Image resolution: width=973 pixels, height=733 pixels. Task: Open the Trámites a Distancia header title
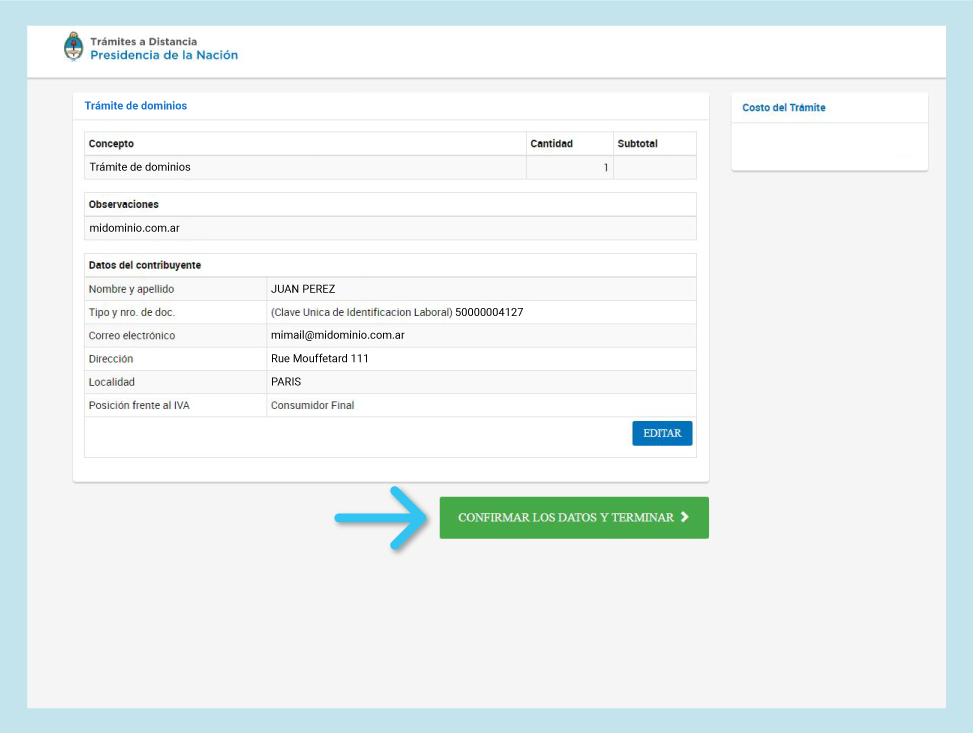tap(143, 42)
